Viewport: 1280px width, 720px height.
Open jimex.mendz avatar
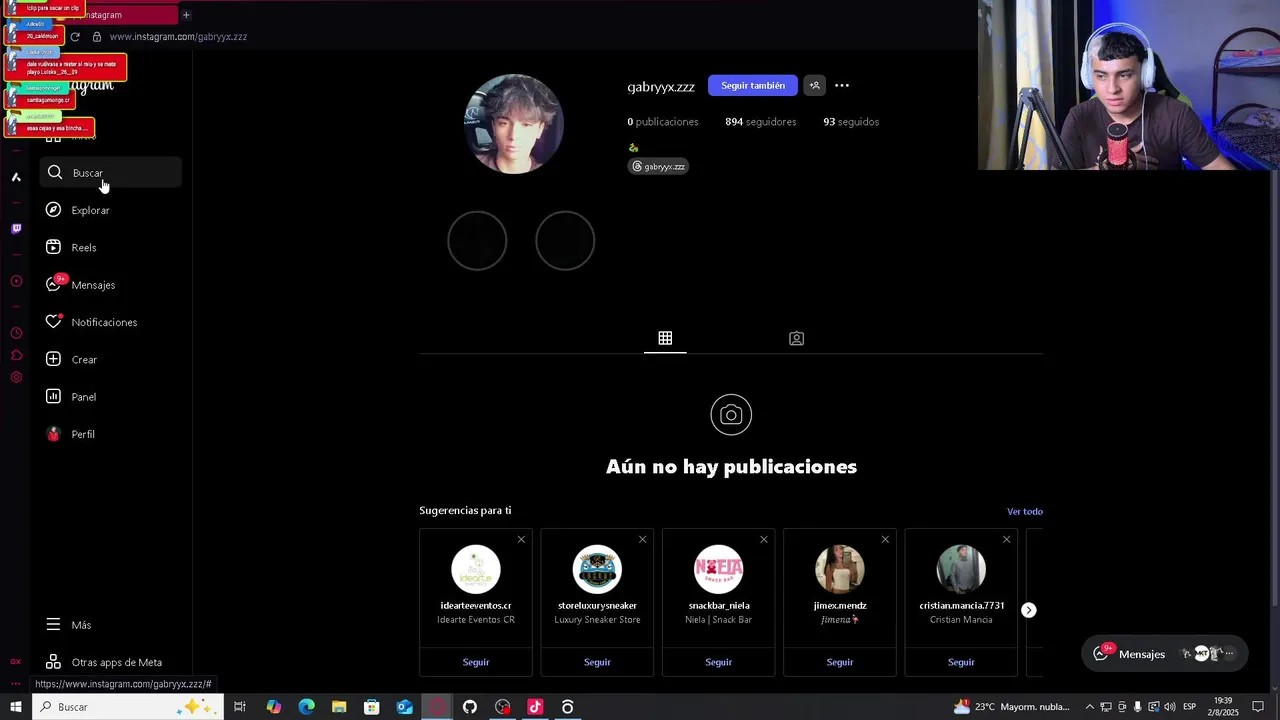coord(840,569)
